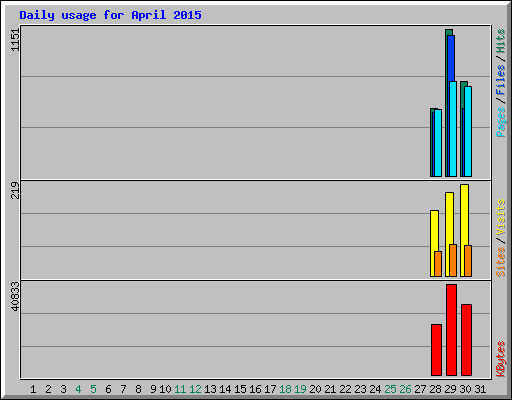
Task: Click the 219 y-axis value
Action: [15, 190]
